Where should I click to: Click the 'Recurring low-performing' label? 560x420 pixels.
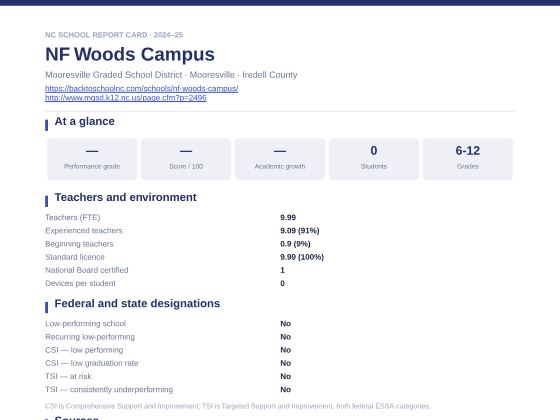pos(90,337)
